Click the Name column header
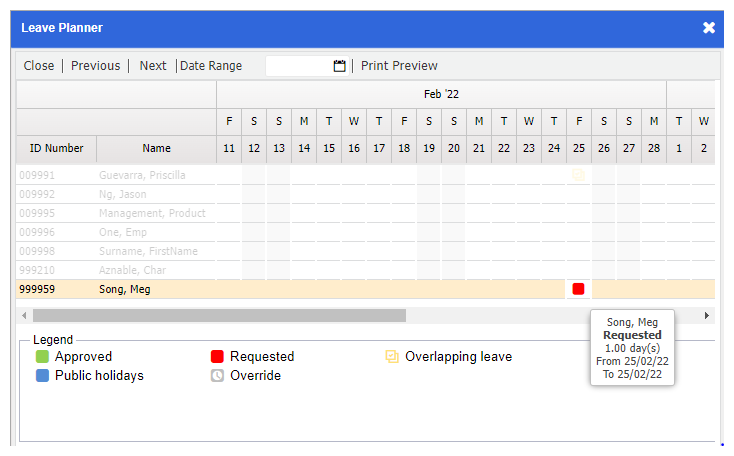 [x=156, y=148]
